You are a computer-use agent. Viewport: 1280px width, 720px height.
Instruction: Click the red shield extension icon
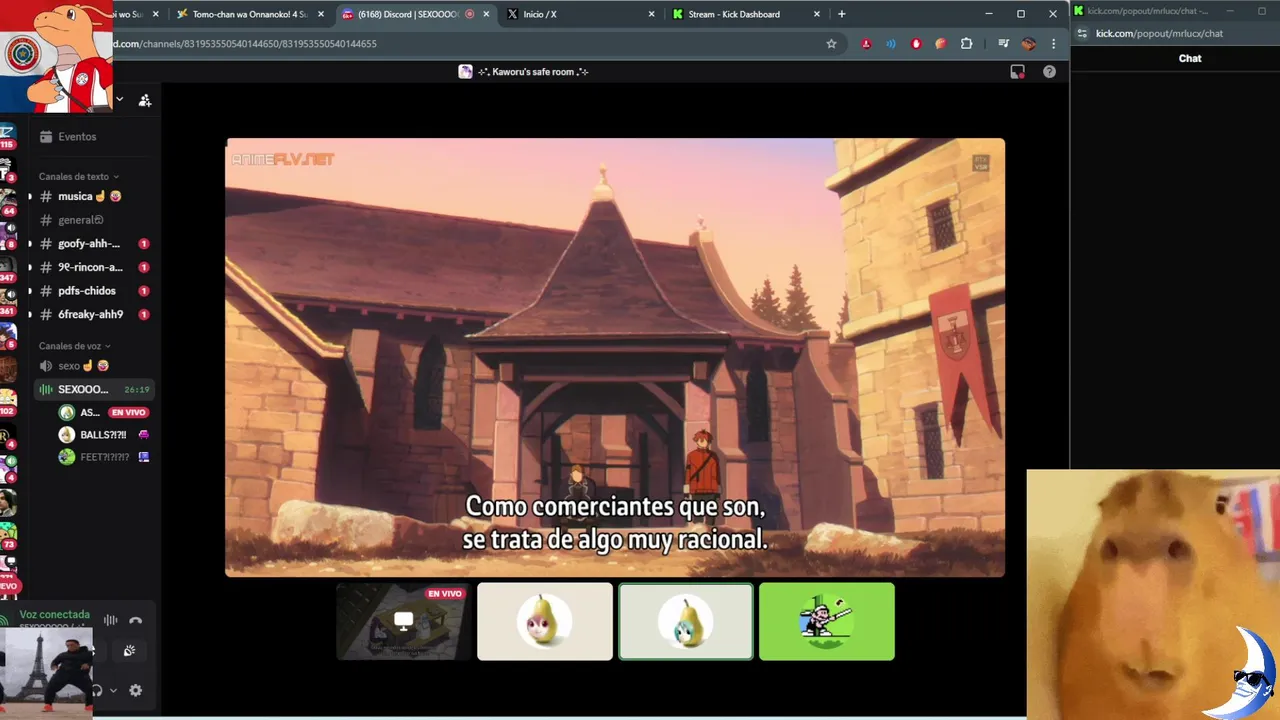916,44
